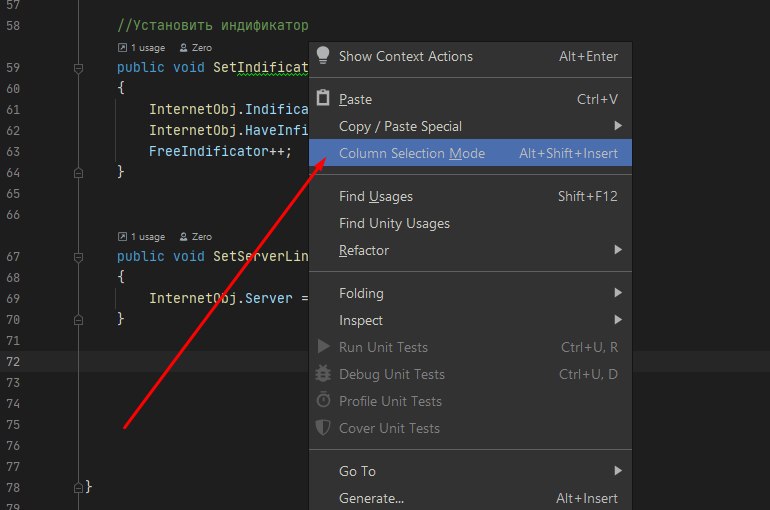Screen dimensions: 770x510
Task: Open the Inspect menu entry
Action: pos(470,320)
